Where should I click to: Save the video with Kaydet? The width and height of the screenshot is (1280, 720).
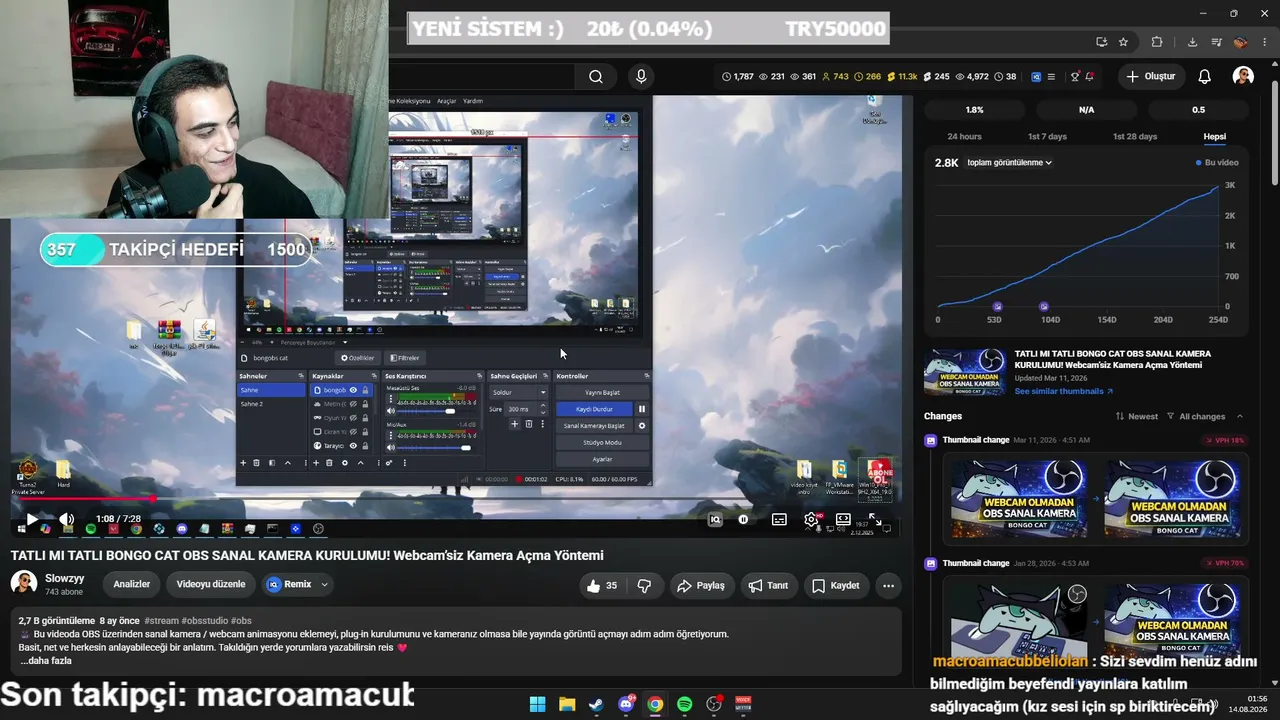836,586
